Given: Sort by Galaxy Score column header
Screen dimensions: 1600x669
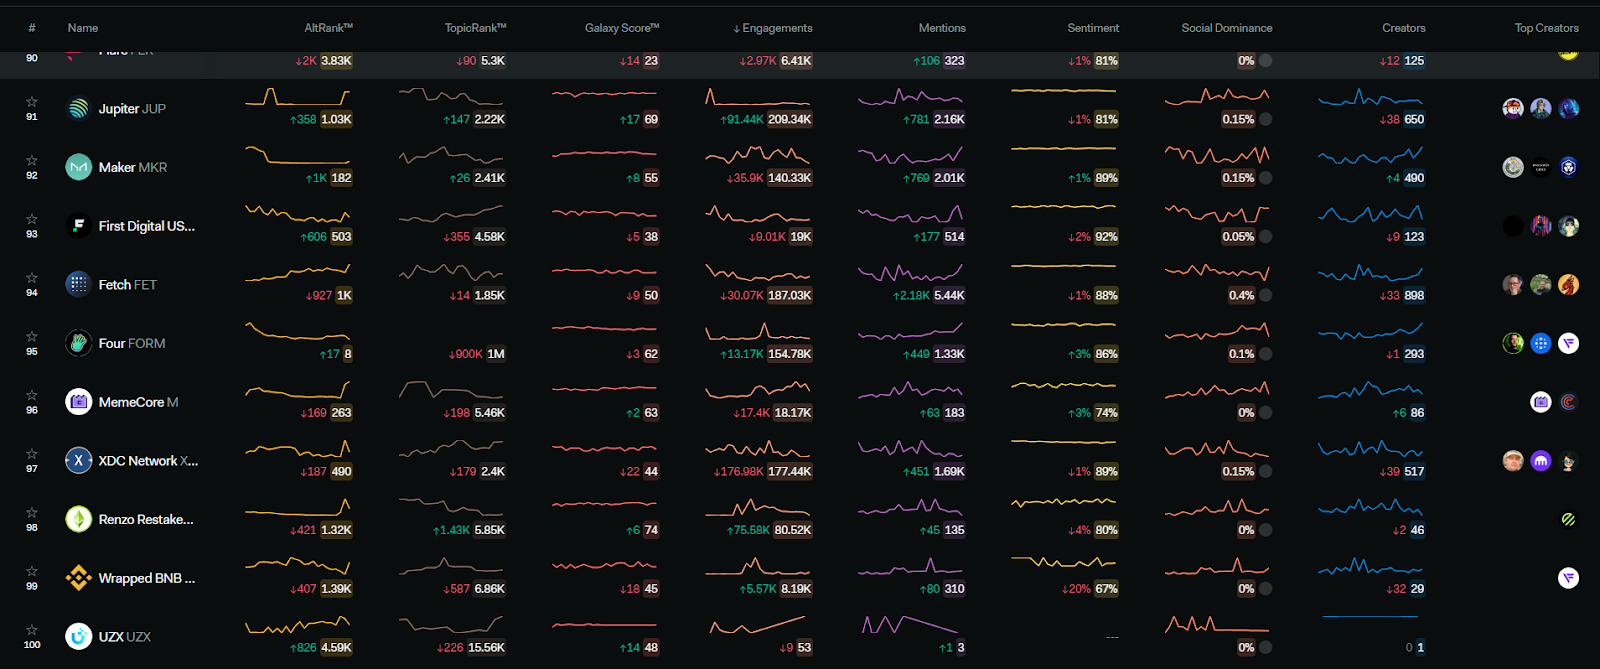Looking at the screenshot, I should [621, 28].
